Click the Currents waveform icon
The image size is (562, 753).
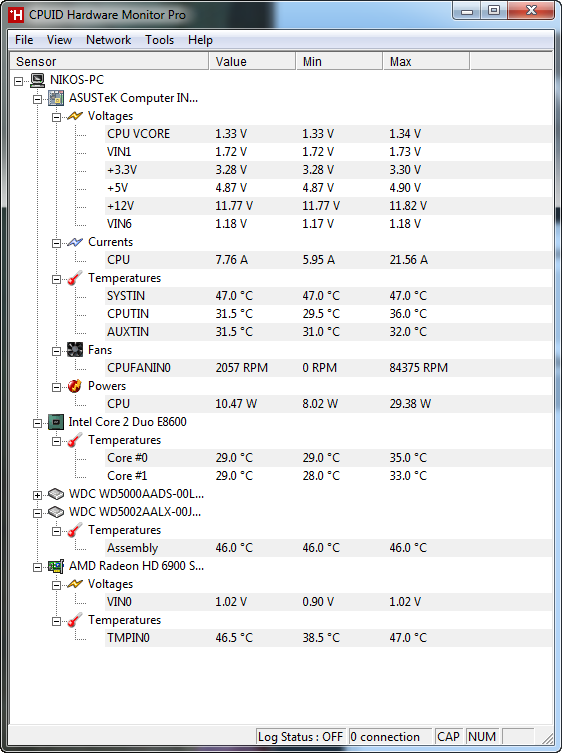click(x=75, y=242)
